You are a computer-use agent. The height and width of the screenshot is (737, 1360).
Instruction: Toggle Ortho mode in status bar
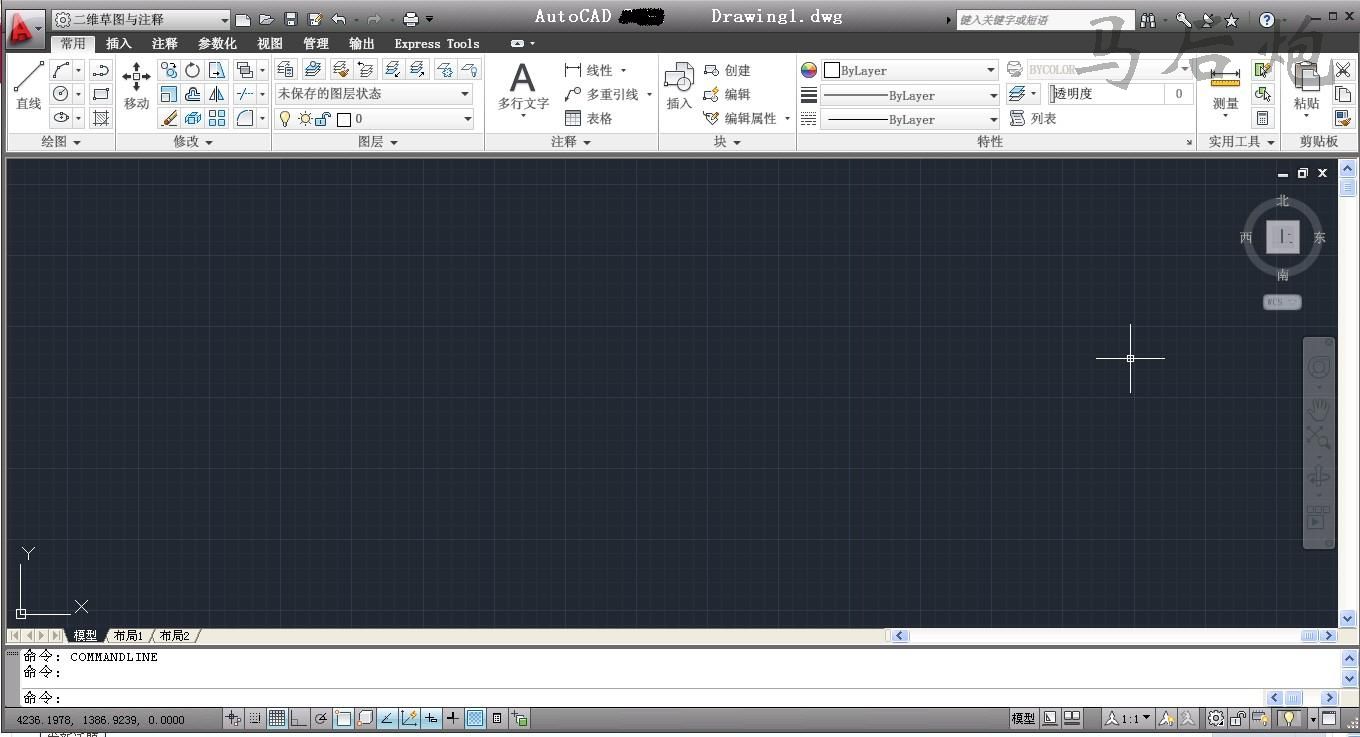coord(299,718)
